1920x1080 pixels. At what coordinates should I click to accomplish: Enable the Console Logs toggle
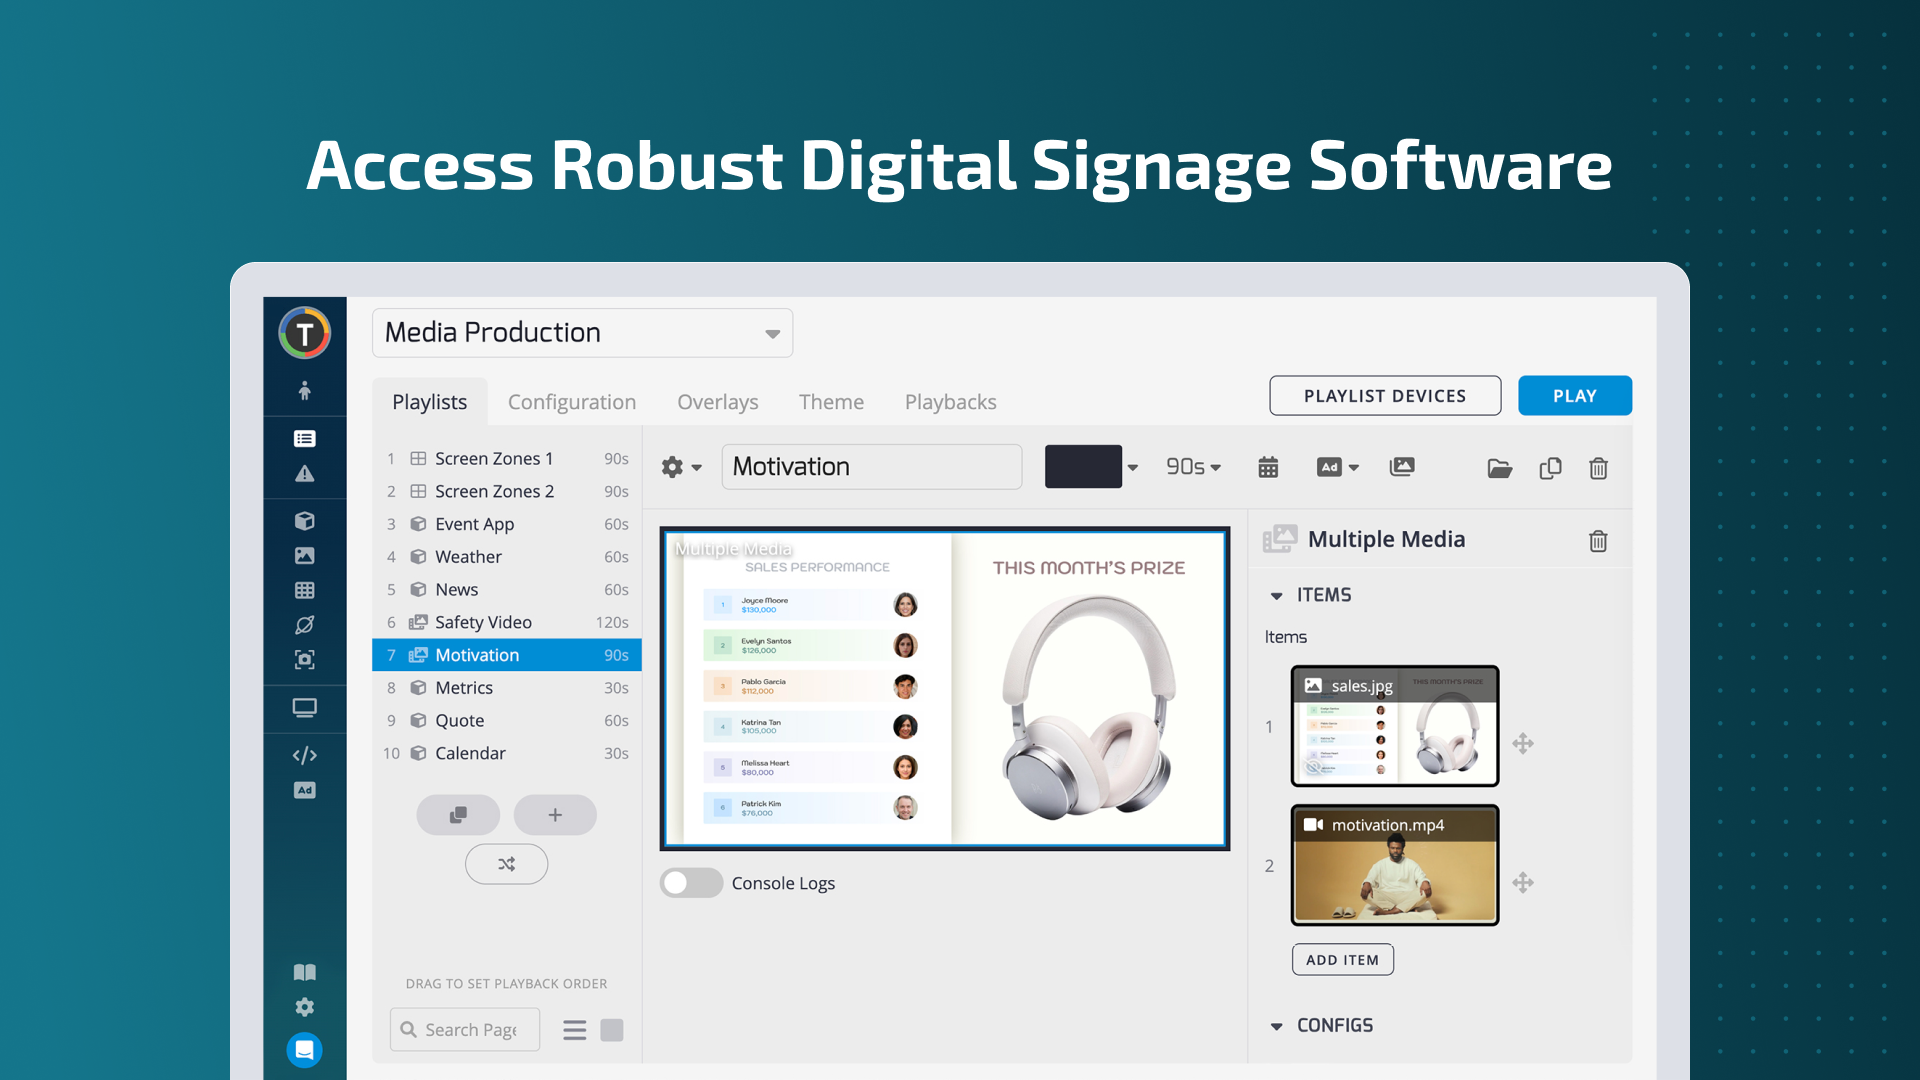691,883
